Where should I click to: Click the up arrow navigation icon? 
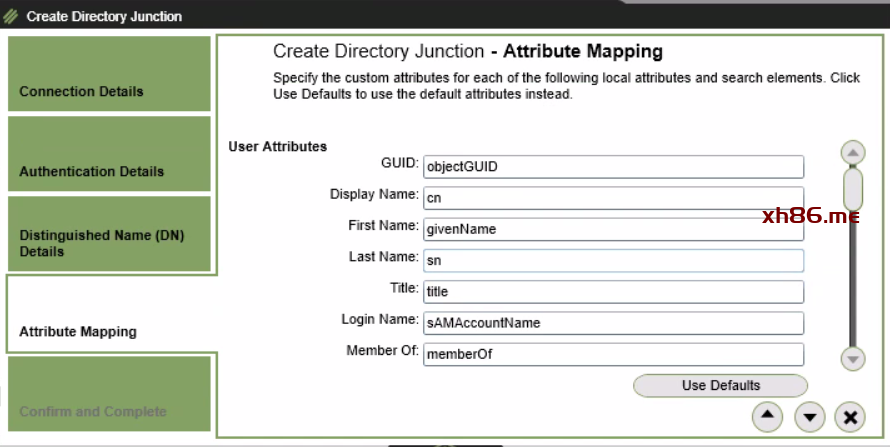pos(767,416)
